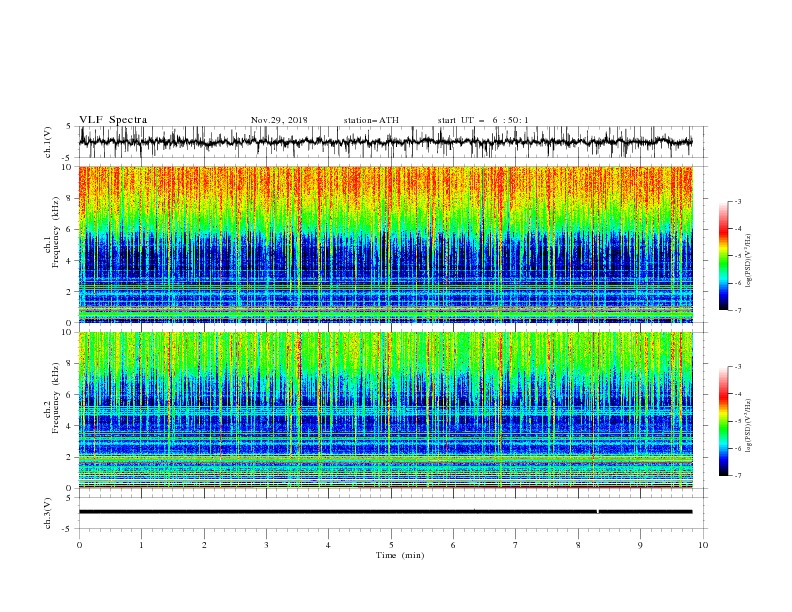
Task: Click the '7' tick on Time axis
Action: click(516, 545)
